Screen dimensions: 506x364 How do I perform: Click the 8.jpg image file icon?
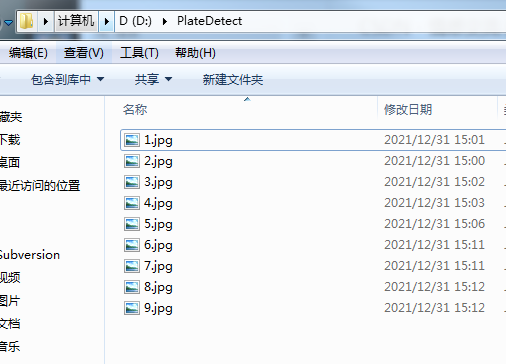tap(132, 287)
